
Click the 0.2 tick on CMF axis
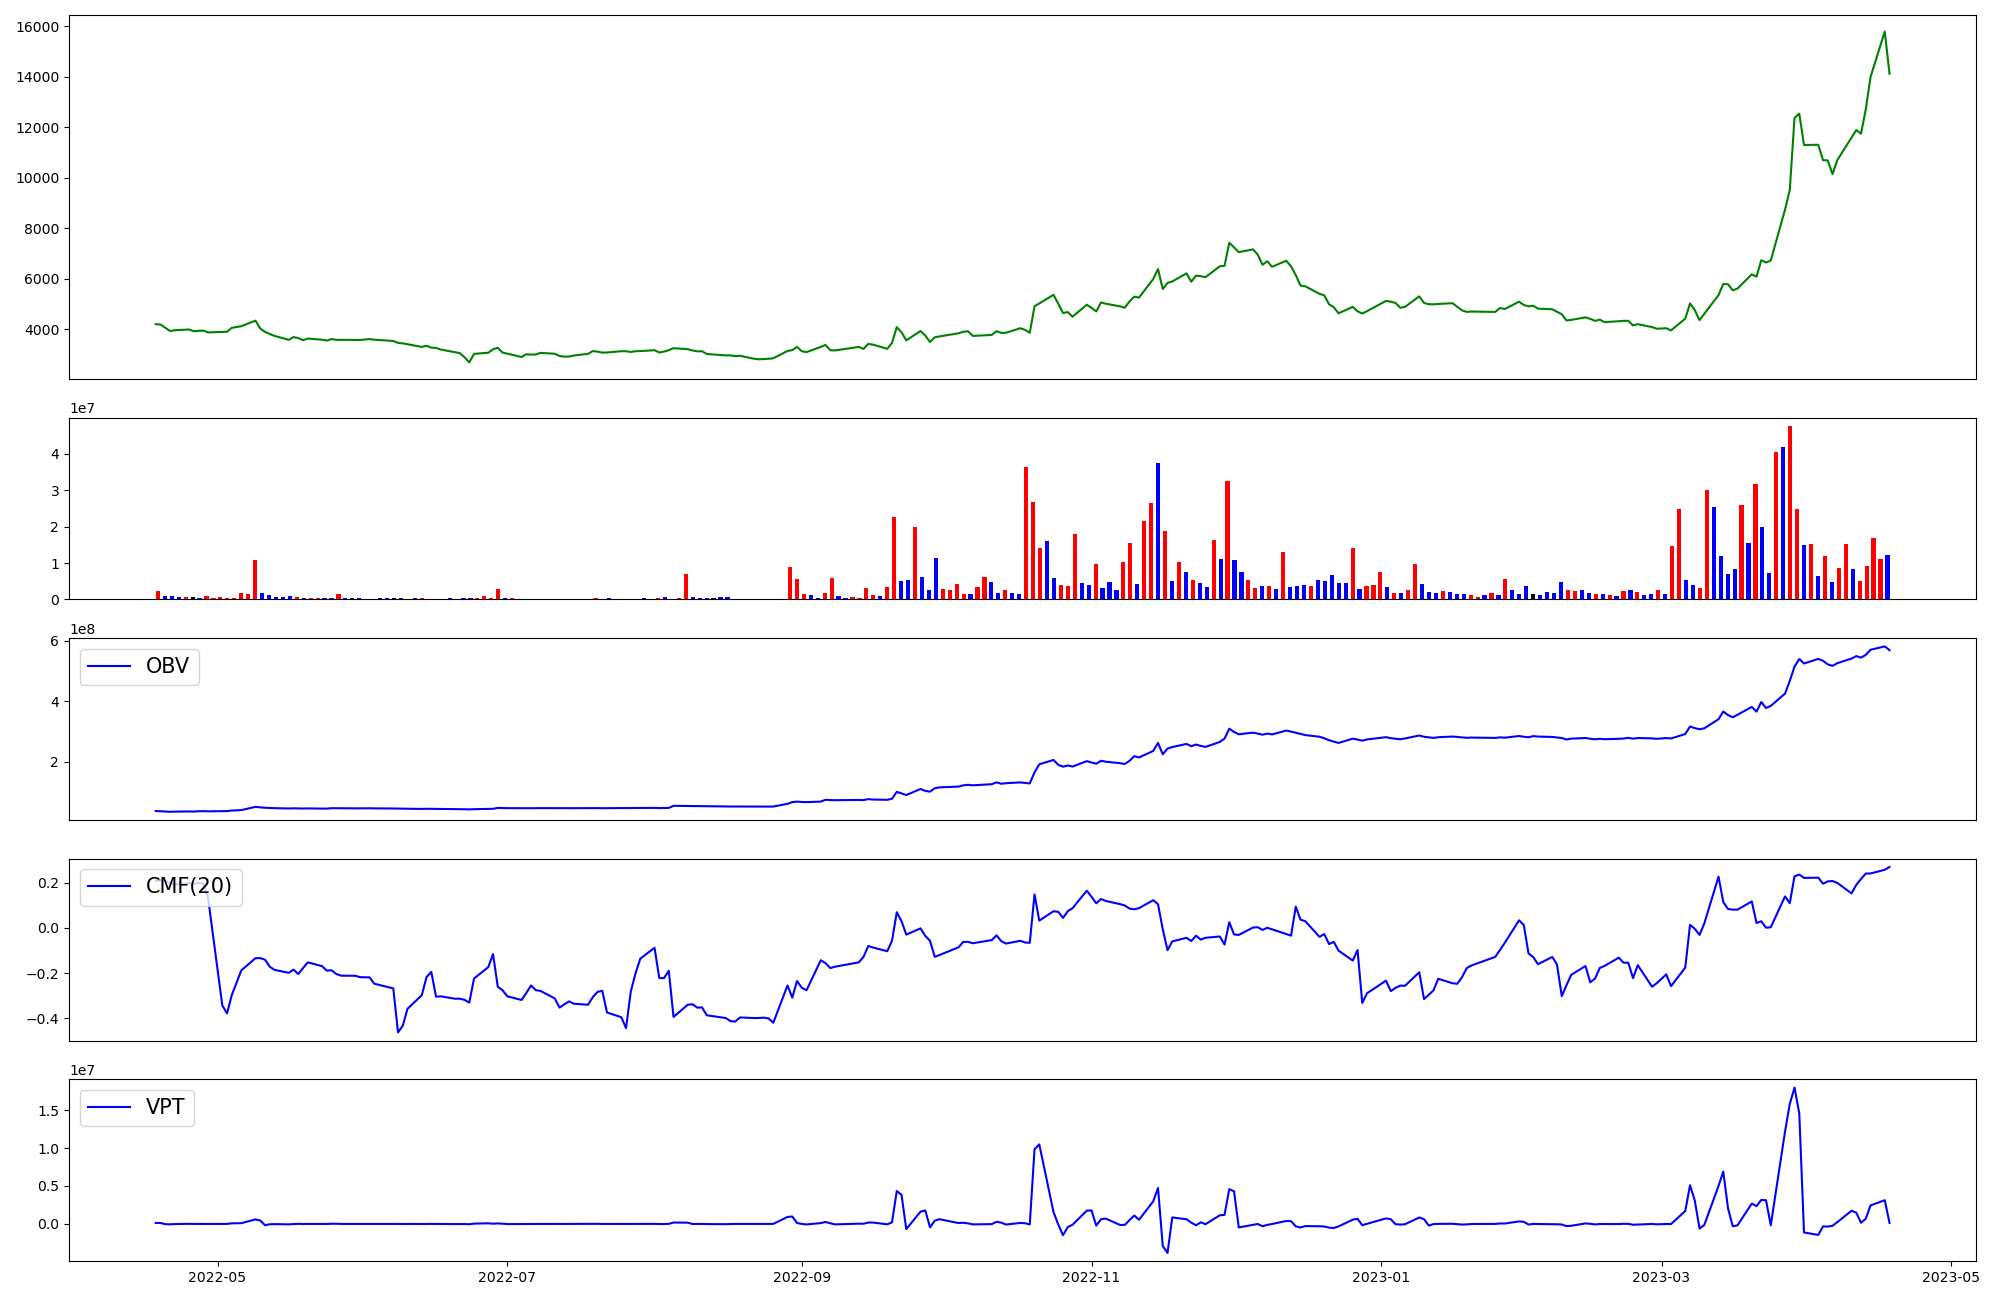pos(49,883)
